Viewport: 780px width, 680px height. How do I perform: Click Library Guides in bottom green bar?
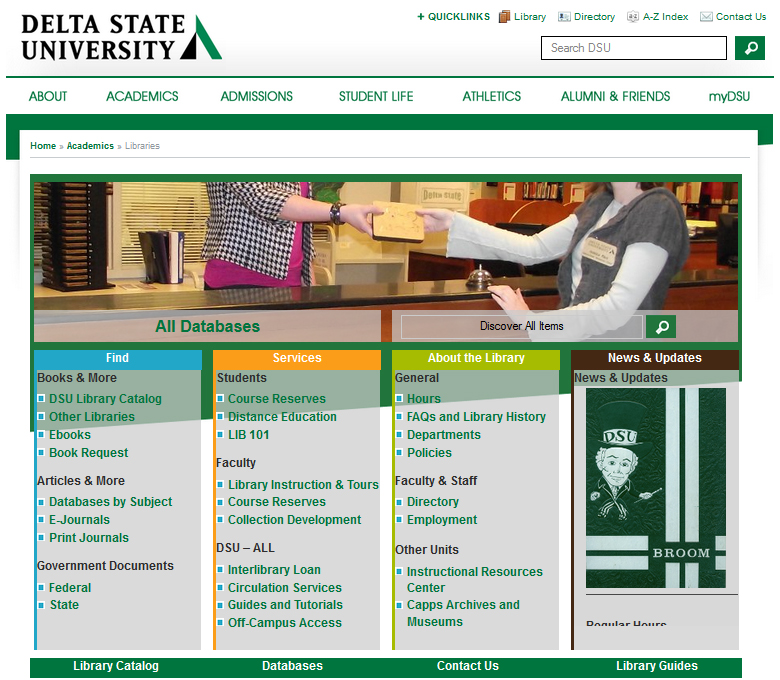(657, 666)
